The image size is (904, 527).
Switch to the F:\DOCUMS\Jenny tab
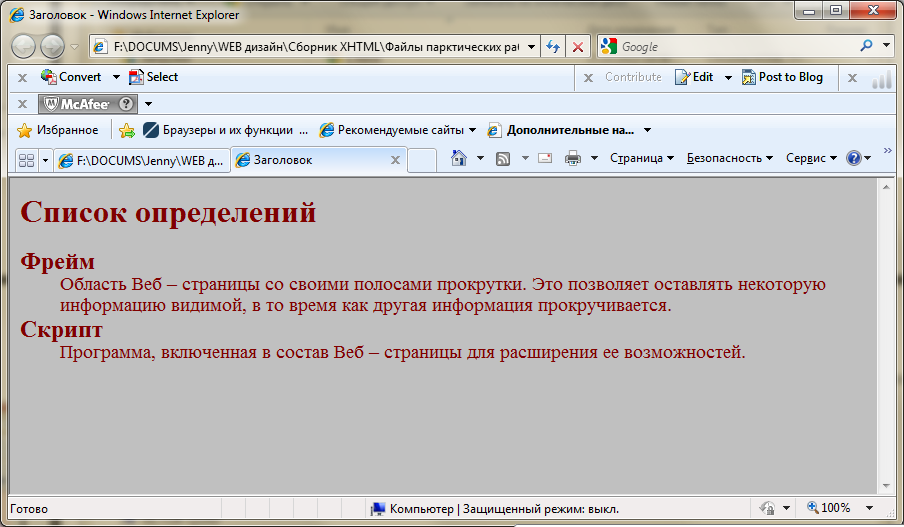tap(140, 160)
